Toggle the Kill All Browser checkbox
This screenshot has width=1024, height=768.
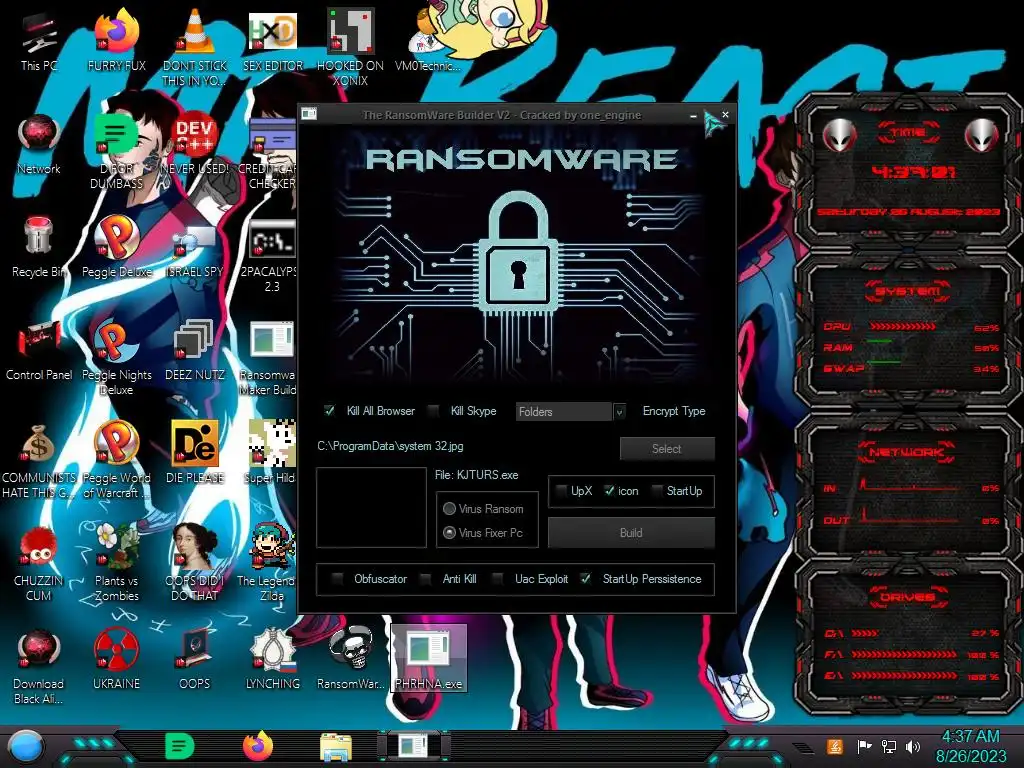(x=330, y=411)
